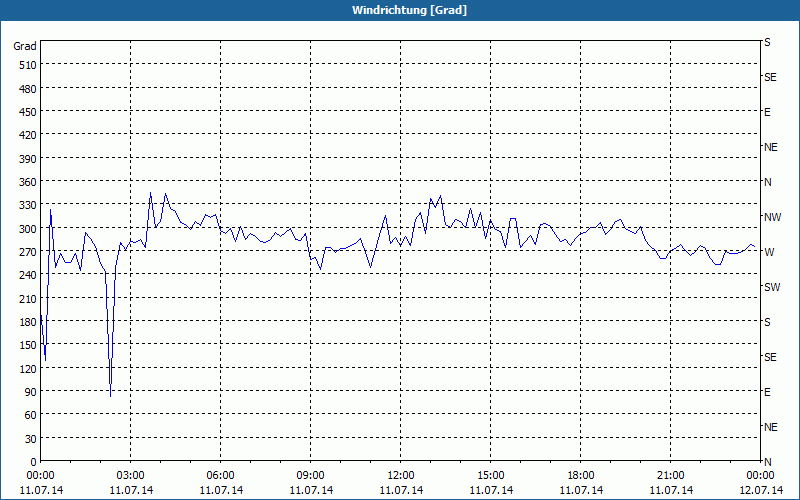Viewport: 800px width, 500px height.
Task: Select the 'NW' compass label
Action: [x=772, y=217]
